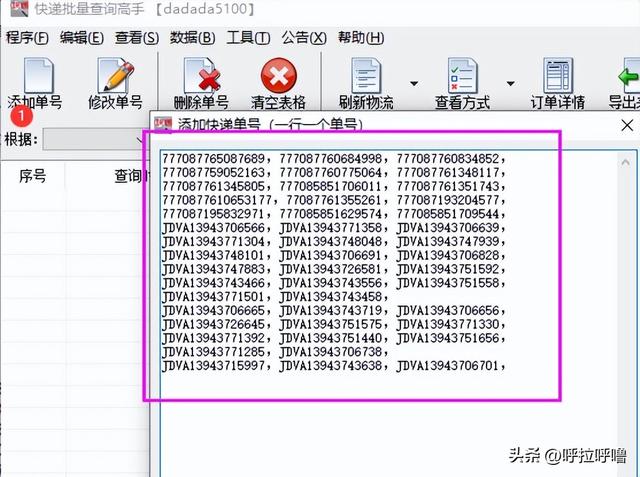Click tracking number JDVA13943748048
Image resolution: width=640 pixels, height=477 pixels.
[331, 242]
